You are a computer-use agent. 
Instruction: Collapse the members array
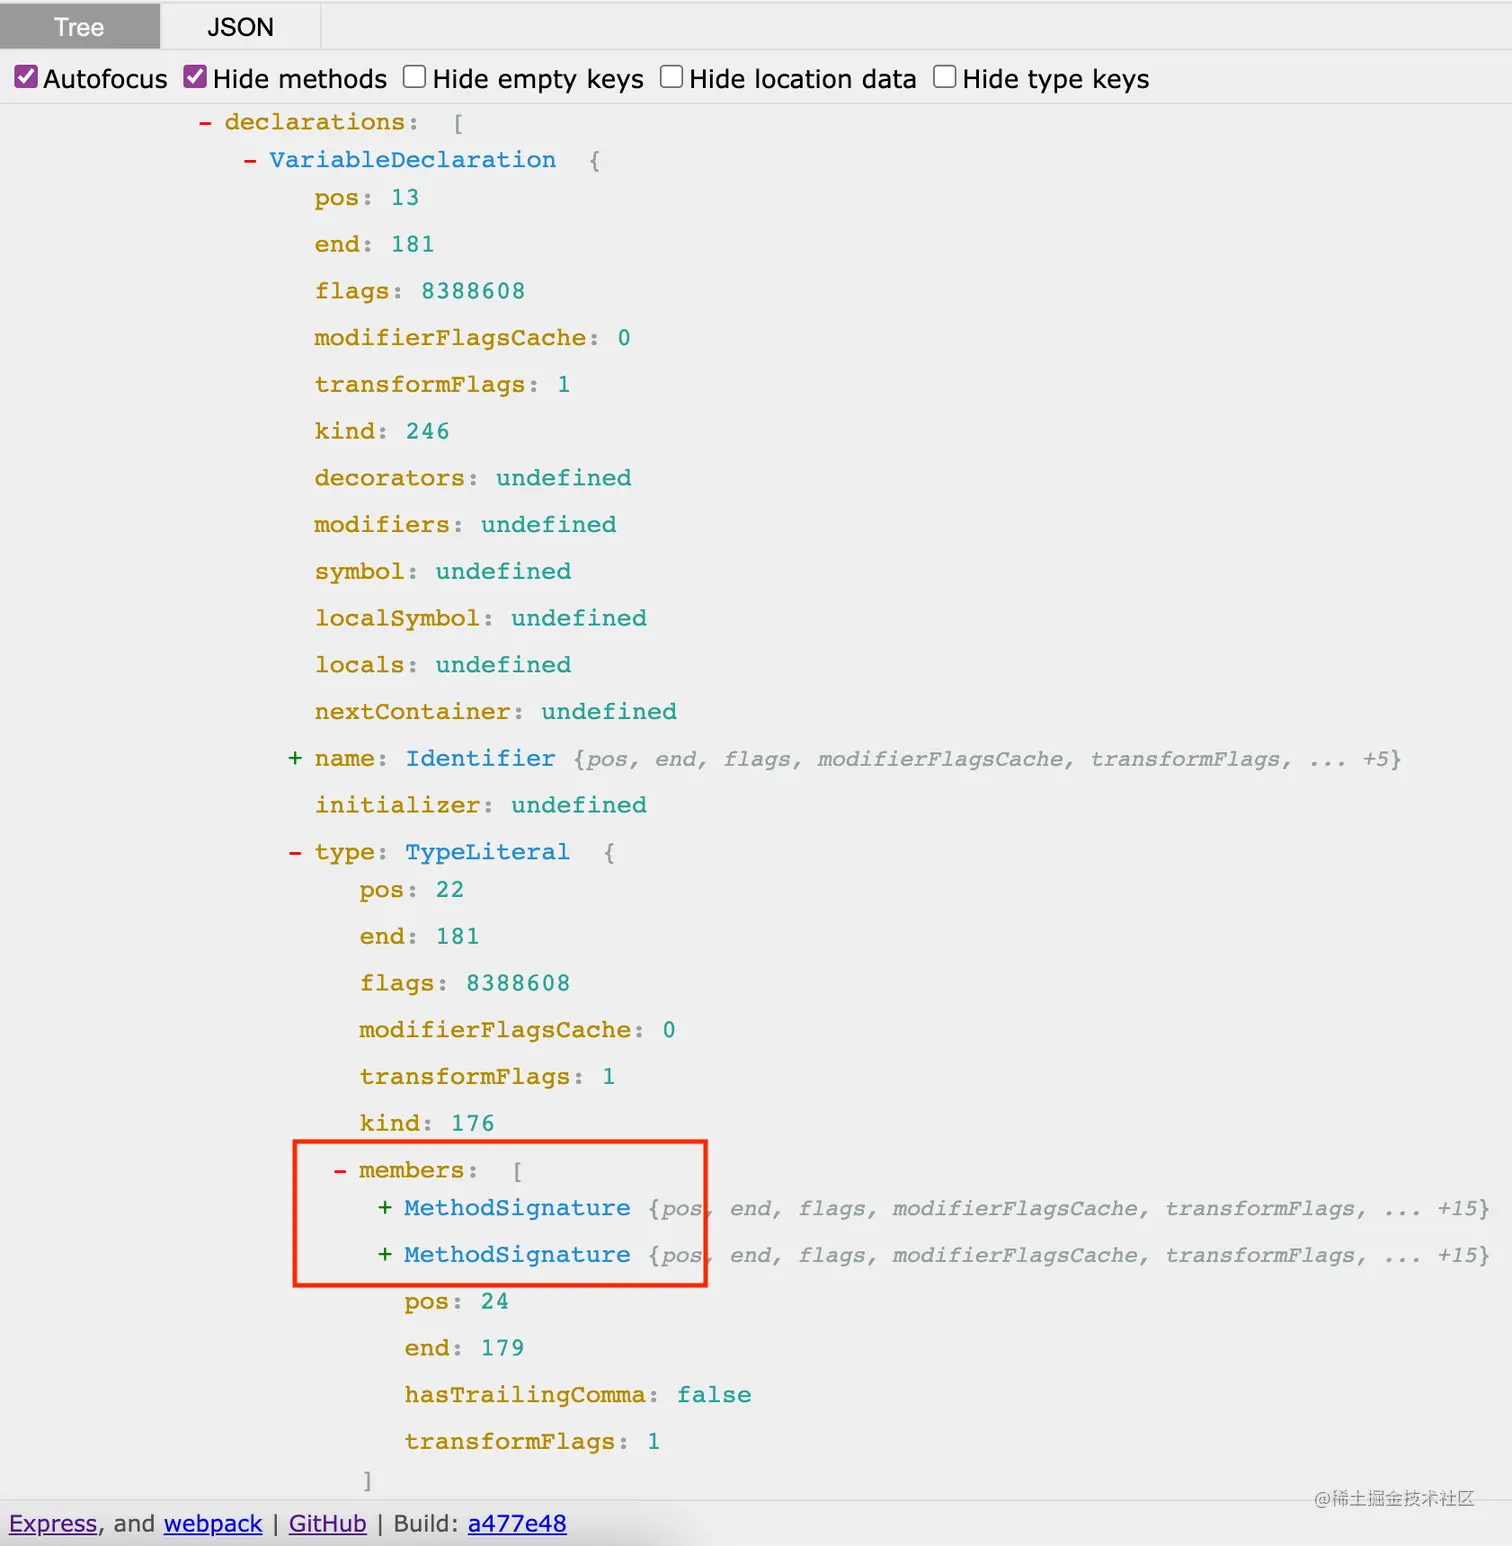pos(340,1170)
